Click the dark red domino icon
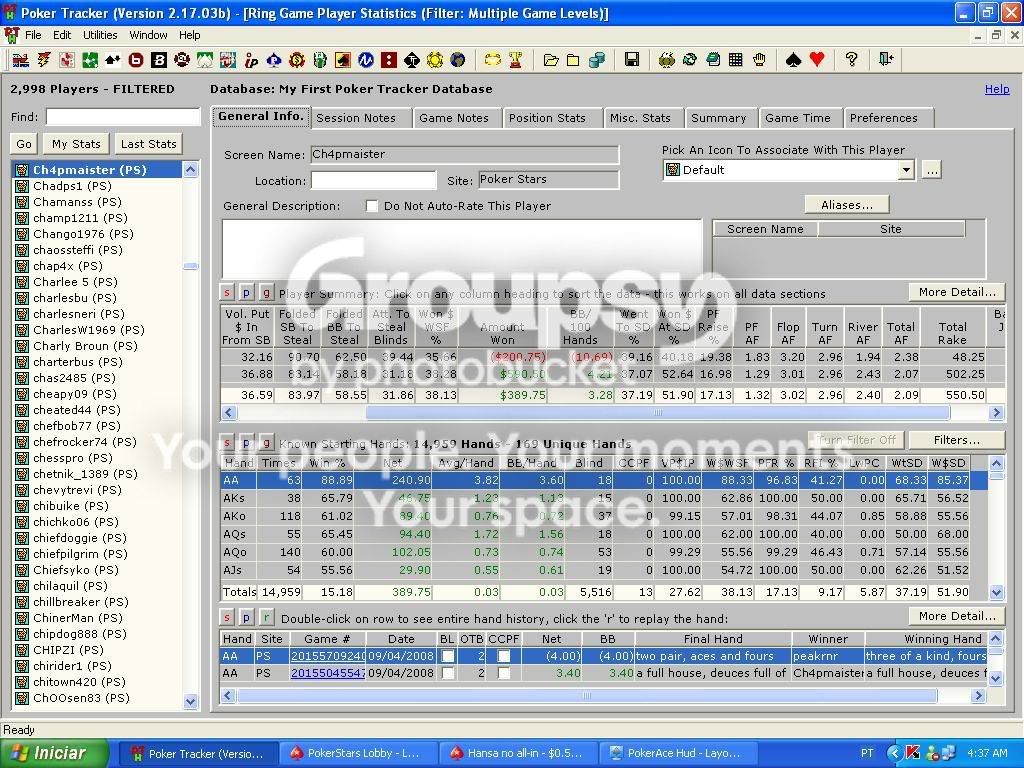The height and width of the screenshot is (768, 1024). point(389,60)
